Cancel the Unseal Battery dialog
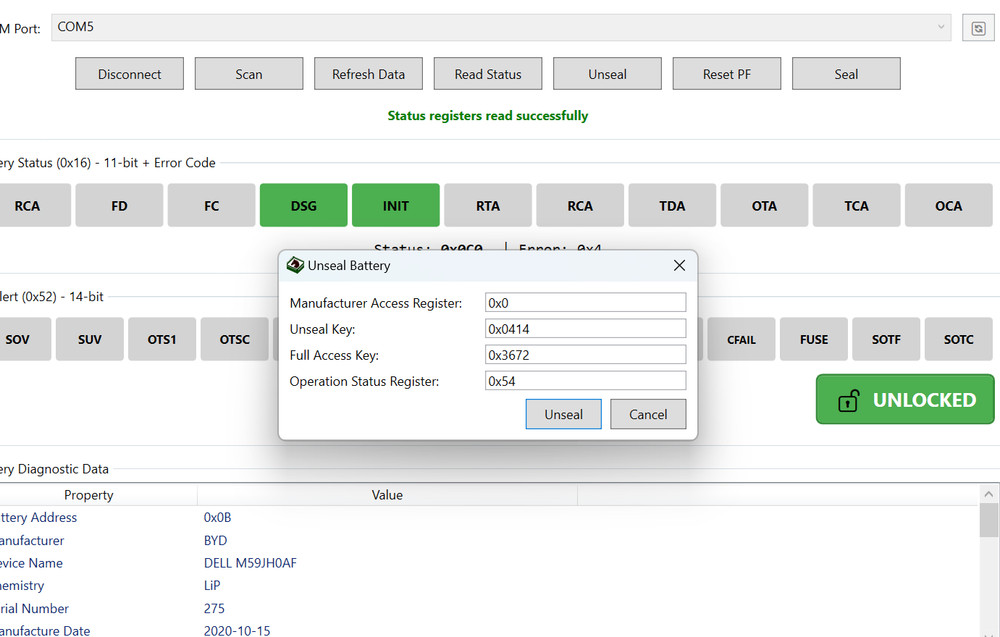Image resolution: width=1000 pixels, height=637 pixels. coord(647,414)
